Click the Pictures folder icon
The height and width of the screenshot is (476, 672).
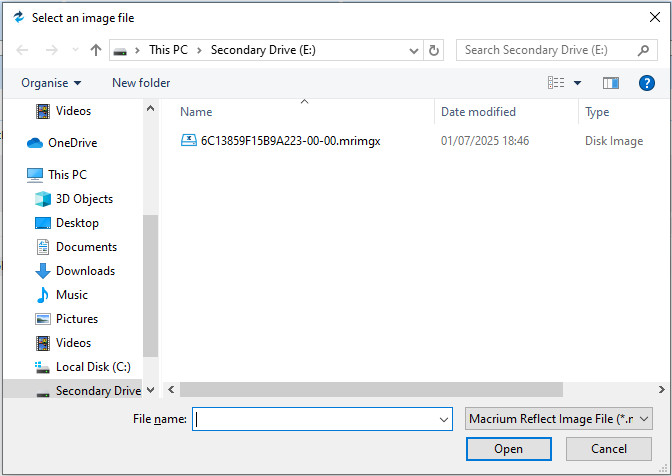pos(43,319)
